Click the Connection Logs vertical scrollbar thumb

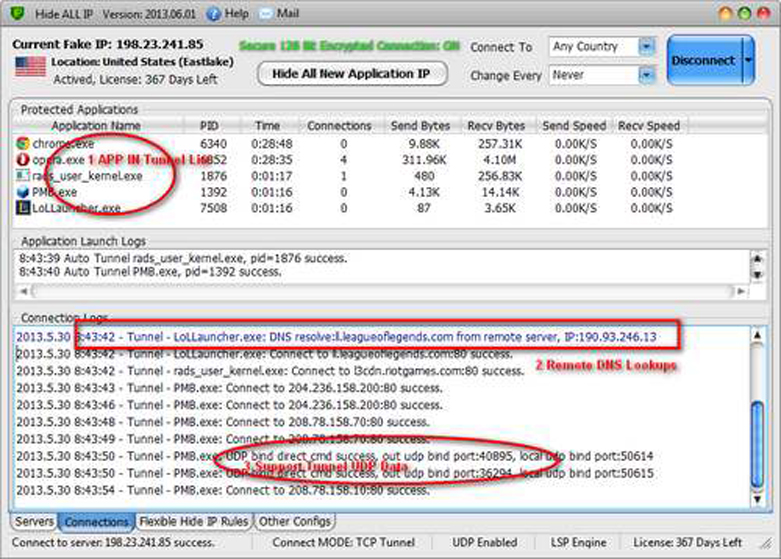(x=758, y=444)
